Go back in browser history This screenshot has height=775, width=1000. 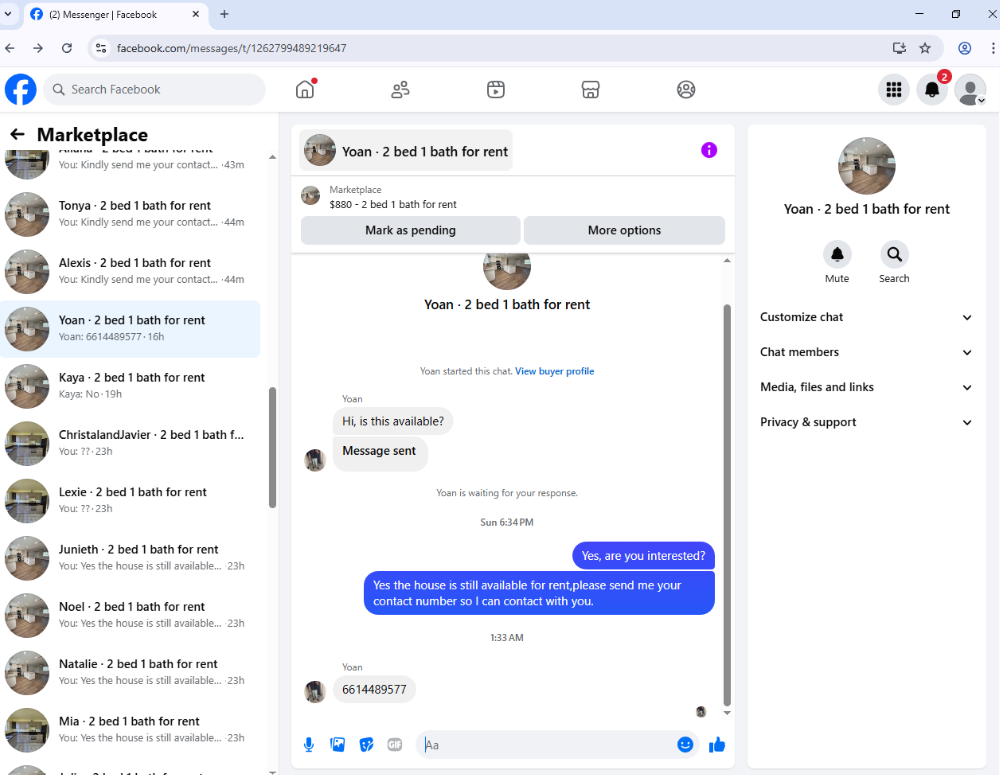(x=10, y=48)
